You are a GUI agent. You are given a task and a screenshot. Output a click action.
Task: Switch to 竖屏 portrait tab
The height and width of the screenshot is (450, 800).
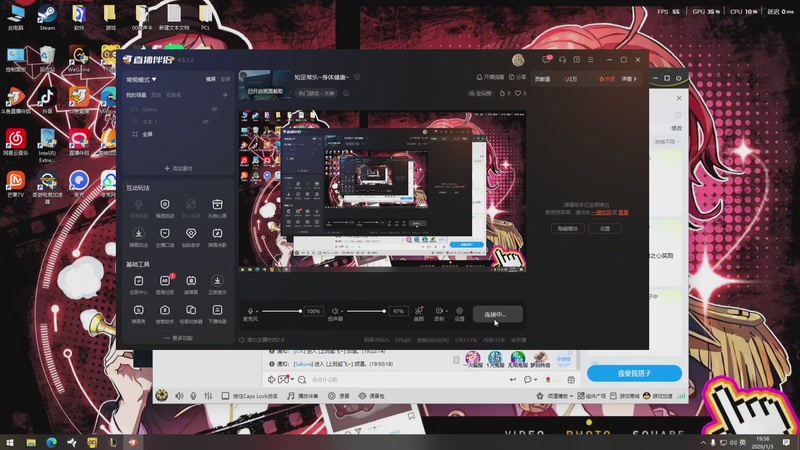pyautogui.click(x=226, y=80)
